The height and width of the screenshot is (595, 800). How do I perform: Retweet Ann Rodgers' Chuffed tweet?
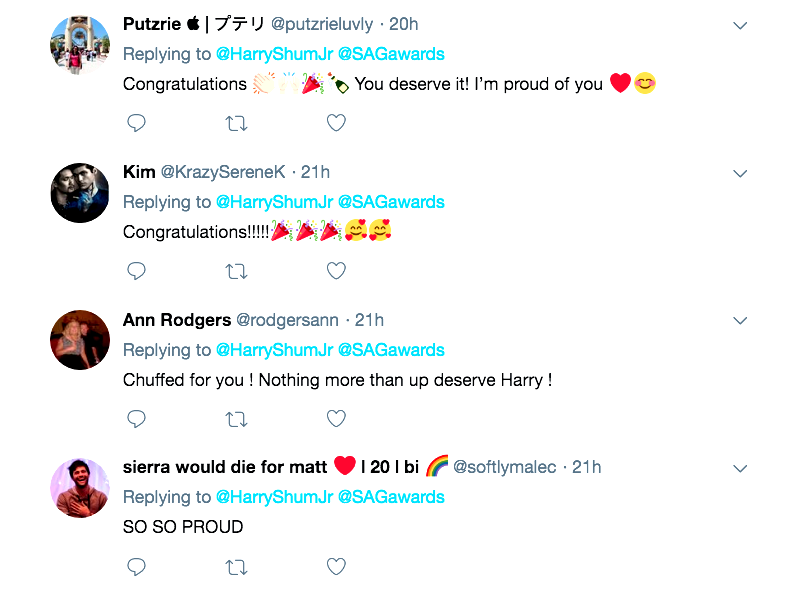(x=237, y=419)
